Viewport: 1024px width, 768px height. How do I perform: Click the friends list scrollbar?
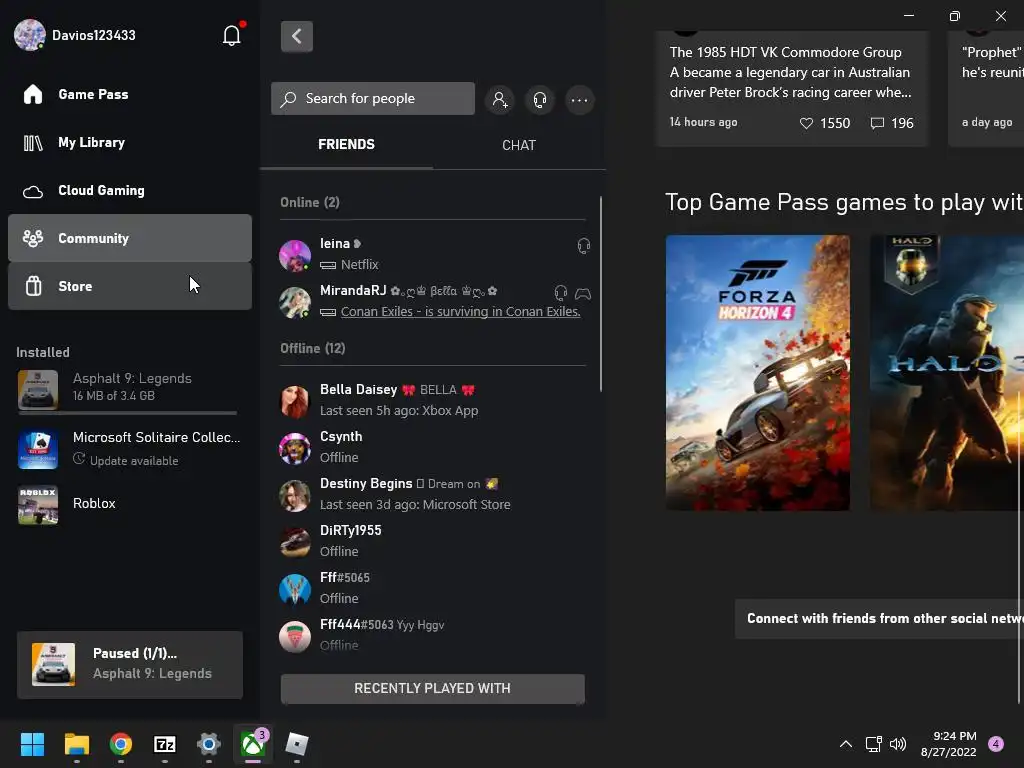point(600,294)
